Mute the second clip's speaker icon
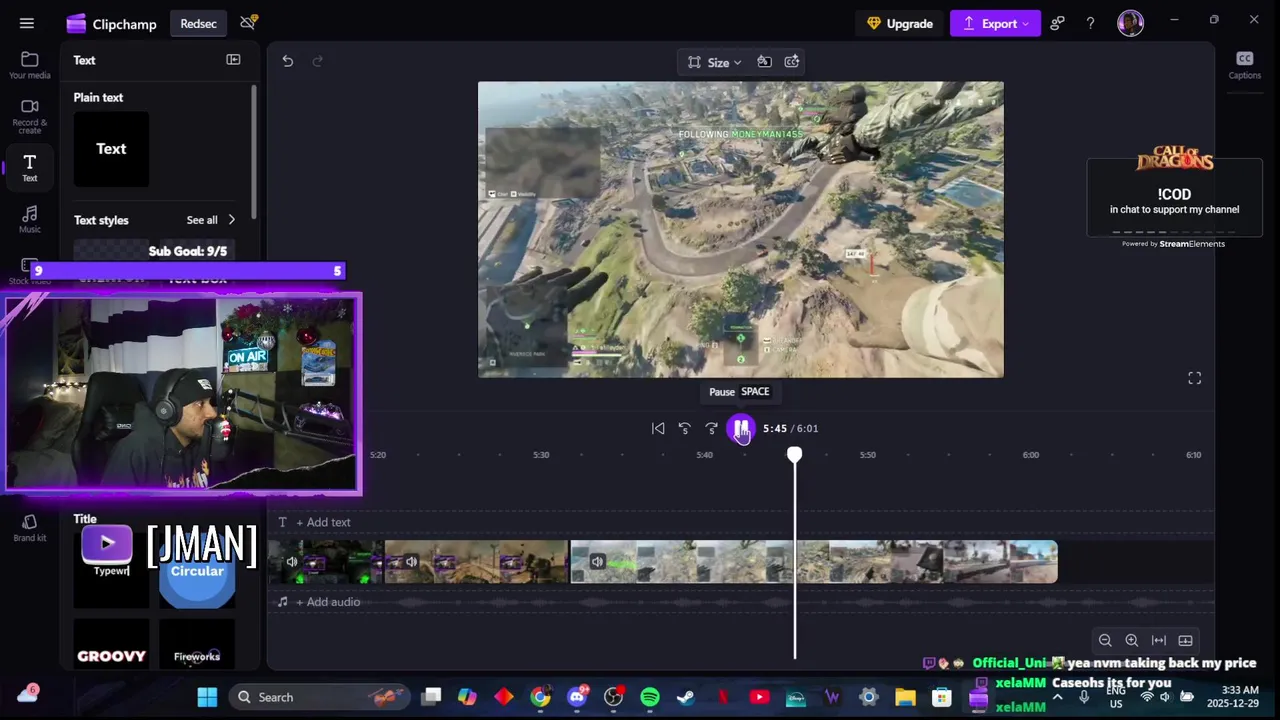This screenshot has height=720, width=1280. pyautogui.click(x=411, y=562)
